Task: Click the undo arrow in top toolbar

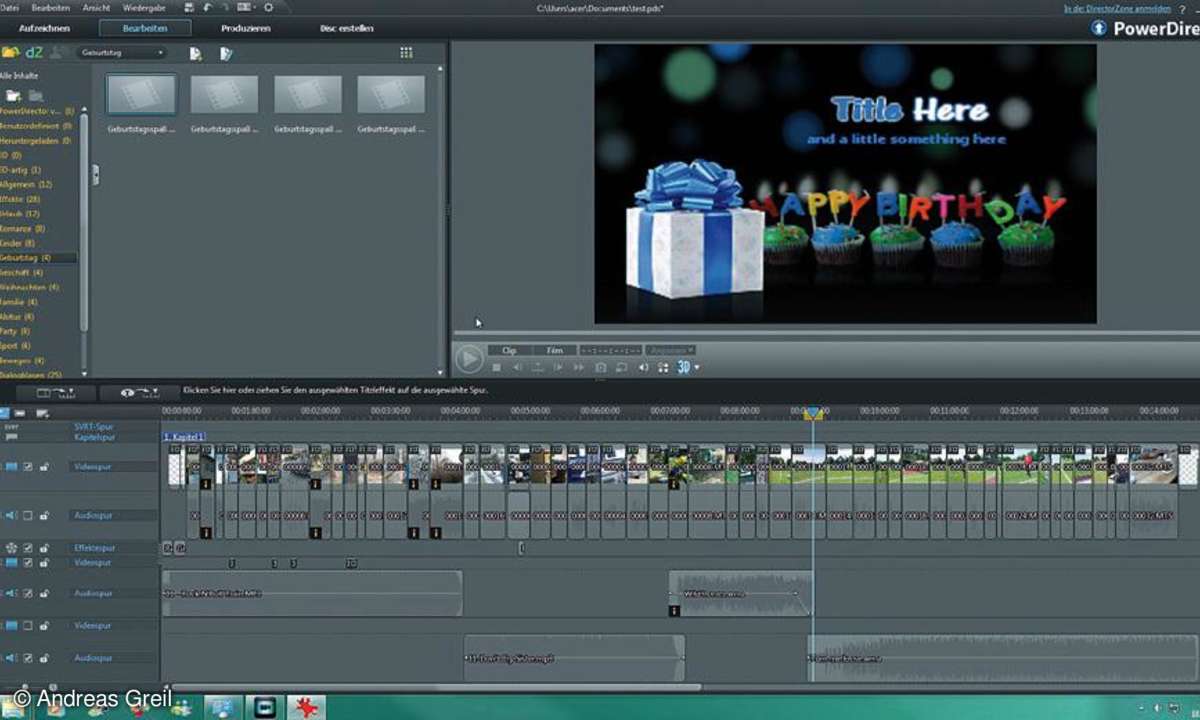Action: click(x=206, y=7)
